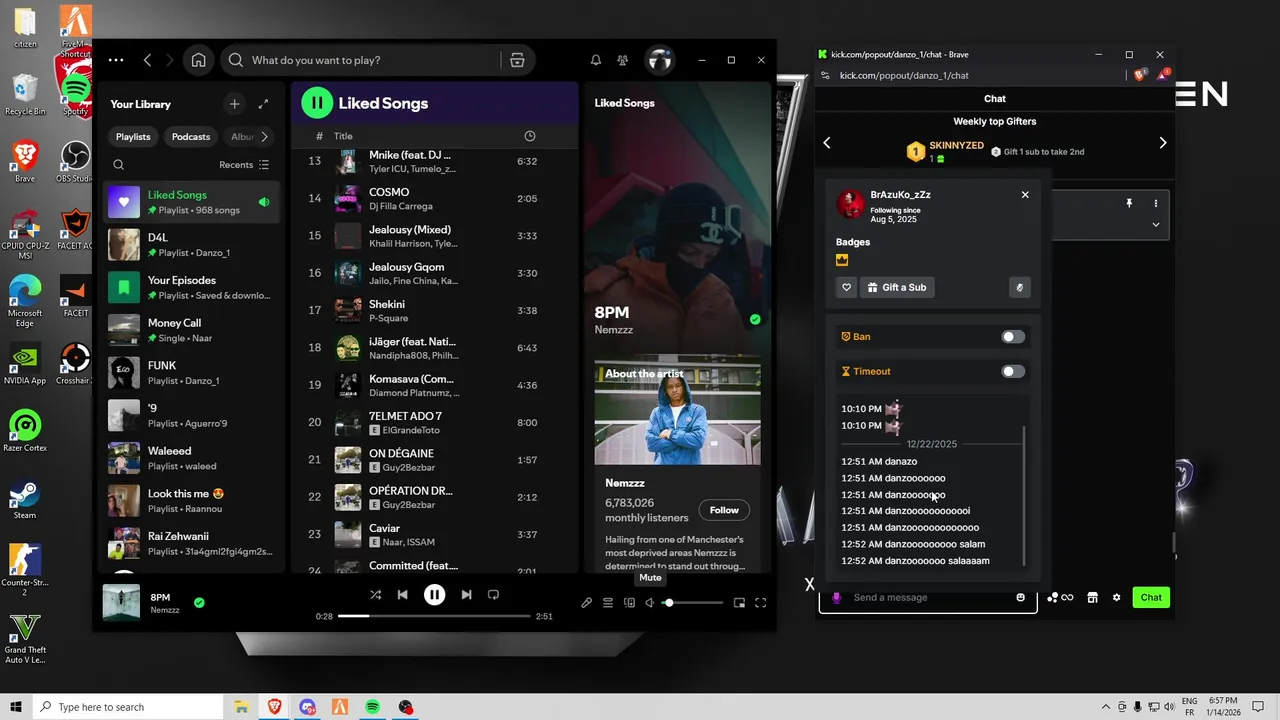The image size is (1280, 720).
Task: Open lyrics microphone icon
Action: (587, 603)
